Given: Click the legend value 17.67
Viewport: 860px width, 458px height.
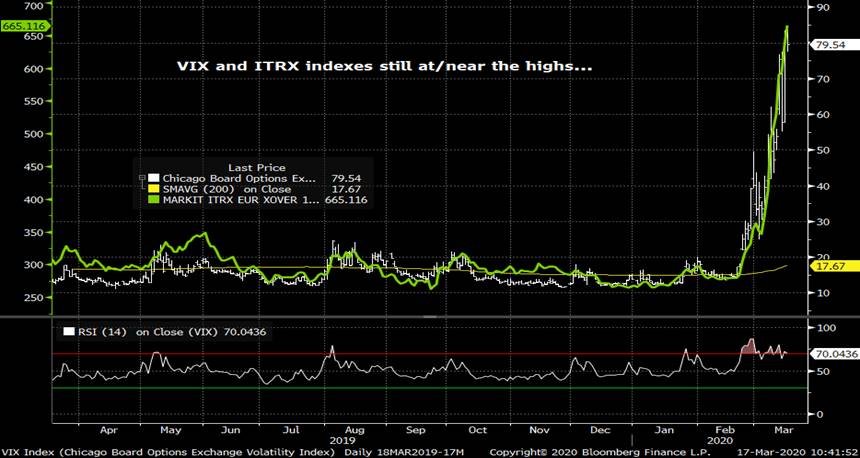Looking at the screenshot, I should pyautogui.click(x=346, y=190).
